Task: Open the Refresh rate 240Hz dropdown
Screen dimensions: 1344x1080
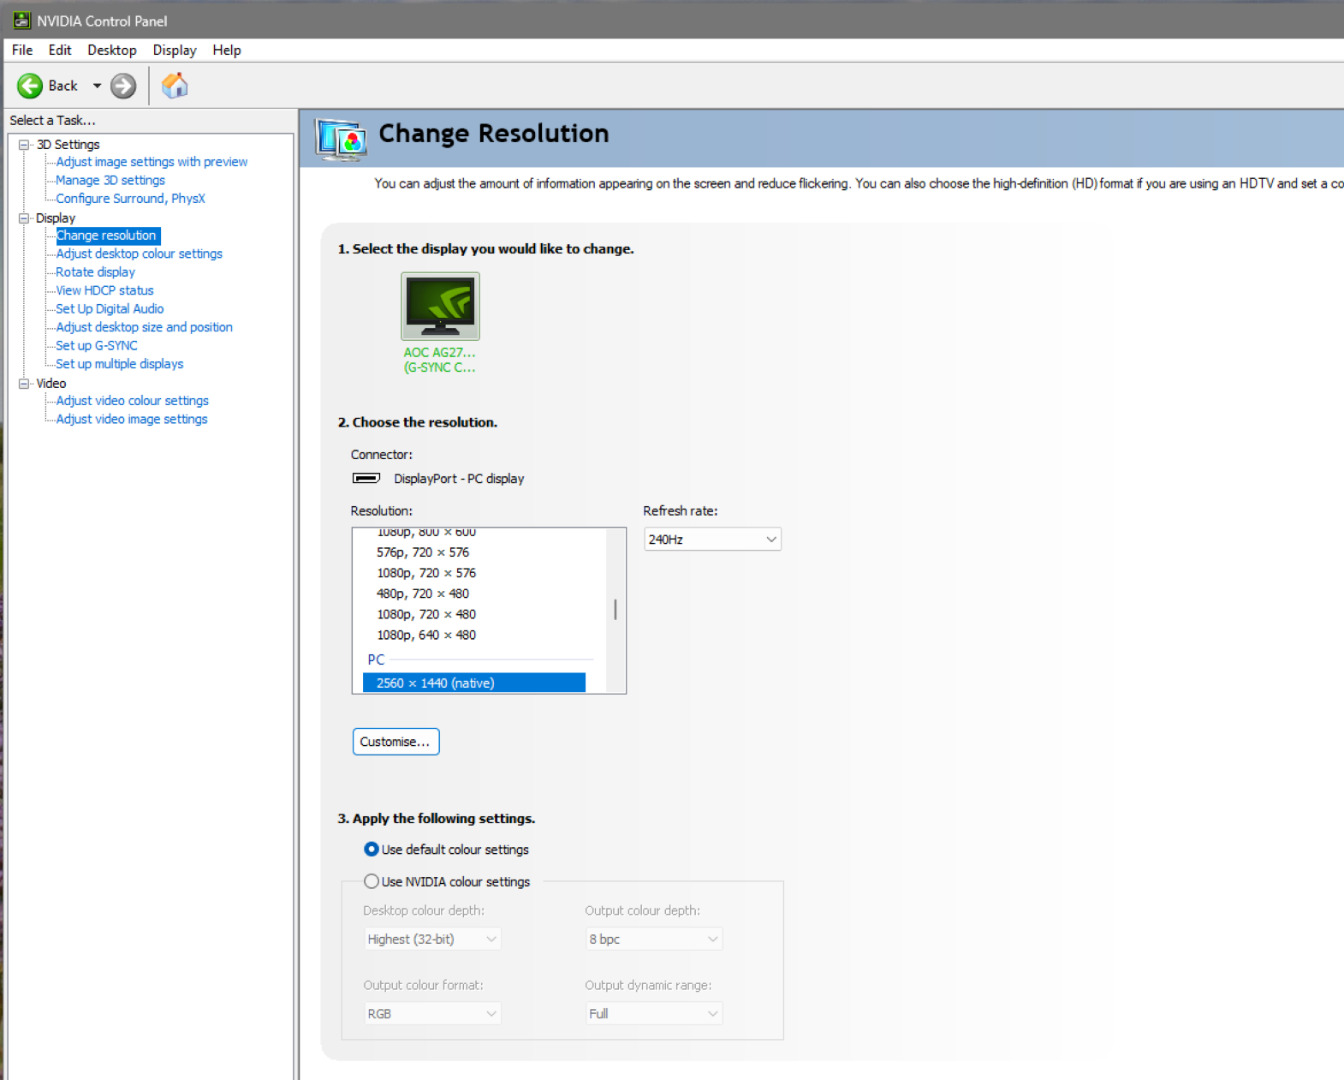Action: coord(712,539)
